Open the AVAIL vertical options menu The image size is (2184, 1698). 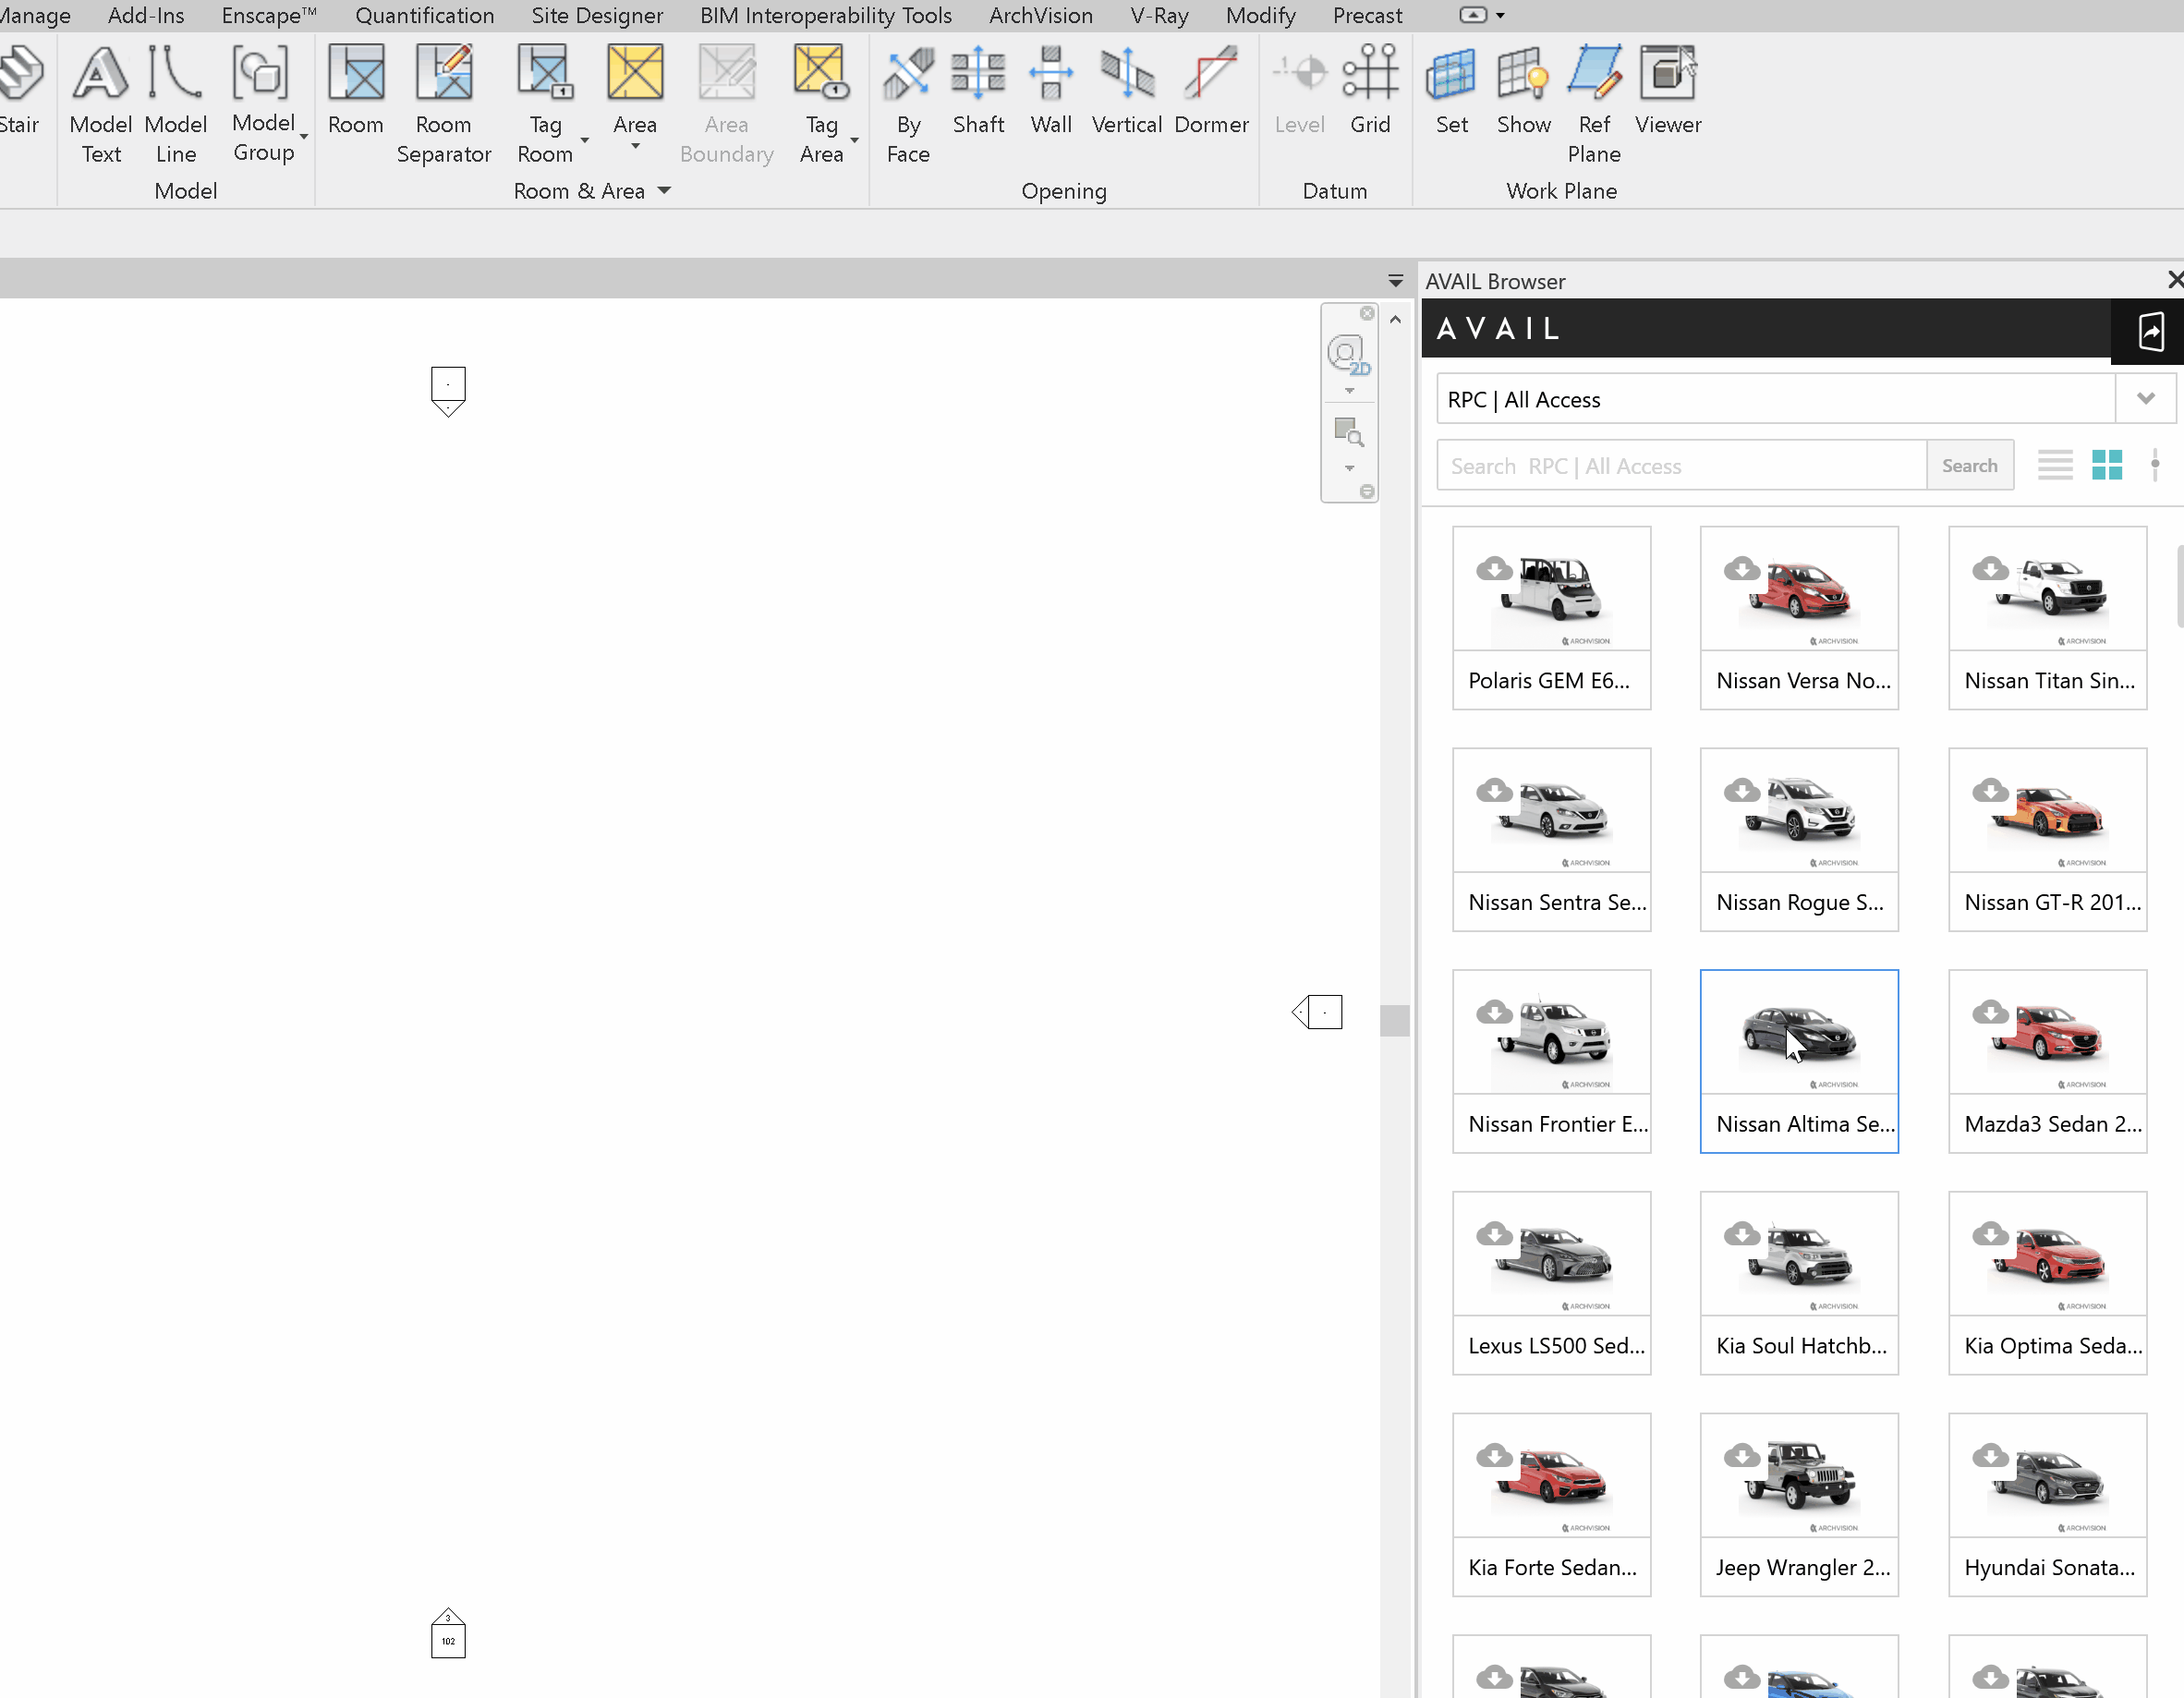[2155, 465]
